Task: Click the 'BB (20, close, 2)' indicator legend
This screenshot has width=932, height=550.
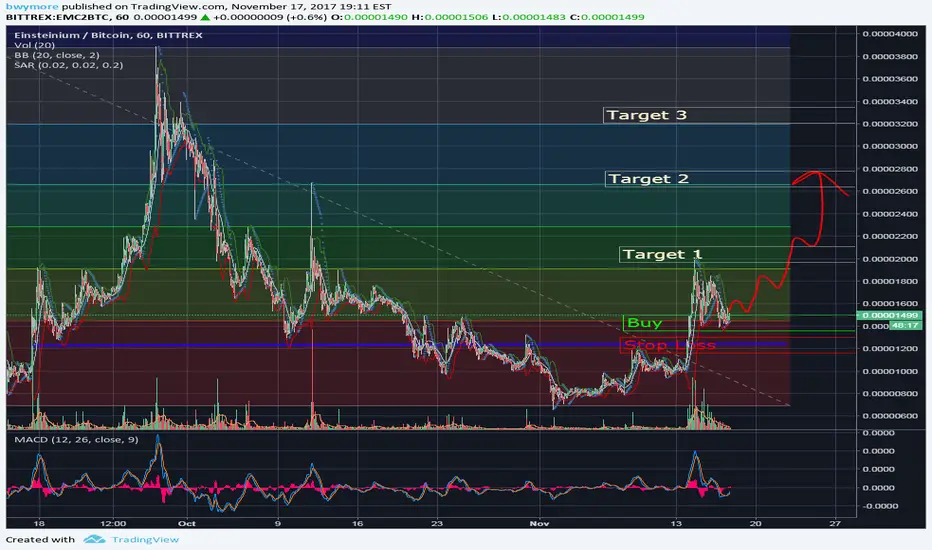Action: coord(57,55)
